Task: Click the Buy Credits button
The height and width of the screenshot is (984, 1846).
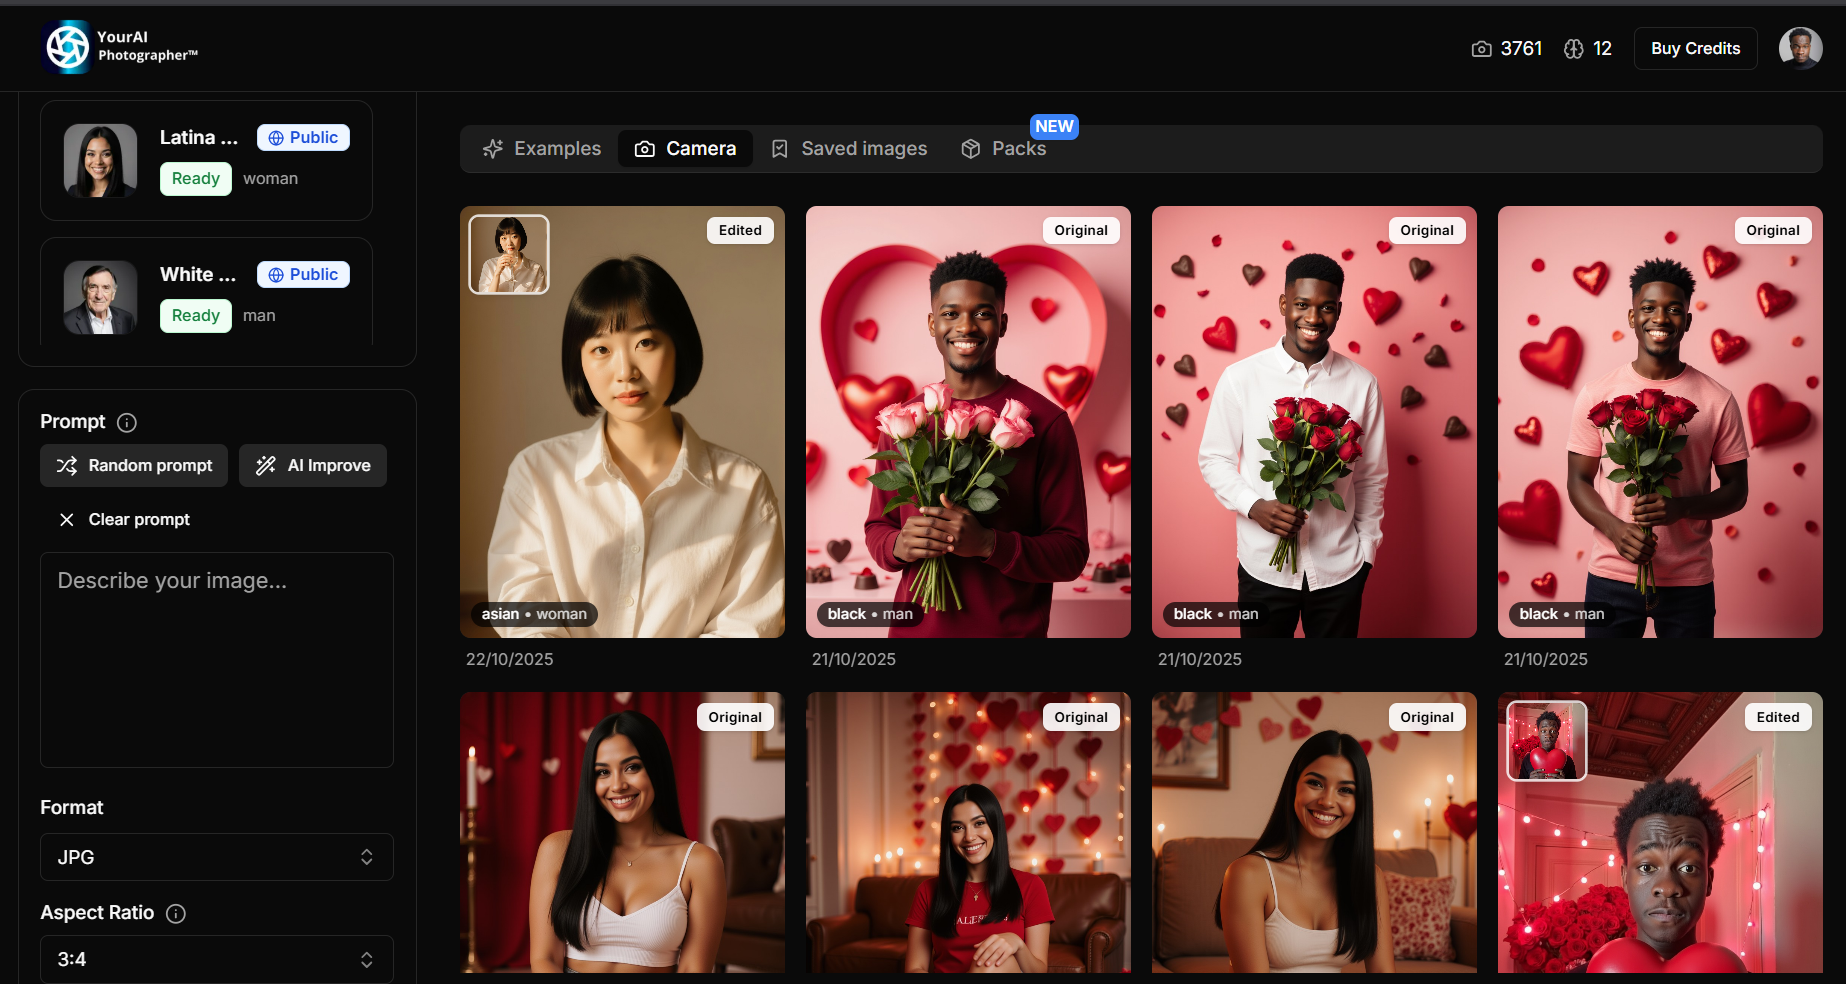Action: click(1694, 48)
